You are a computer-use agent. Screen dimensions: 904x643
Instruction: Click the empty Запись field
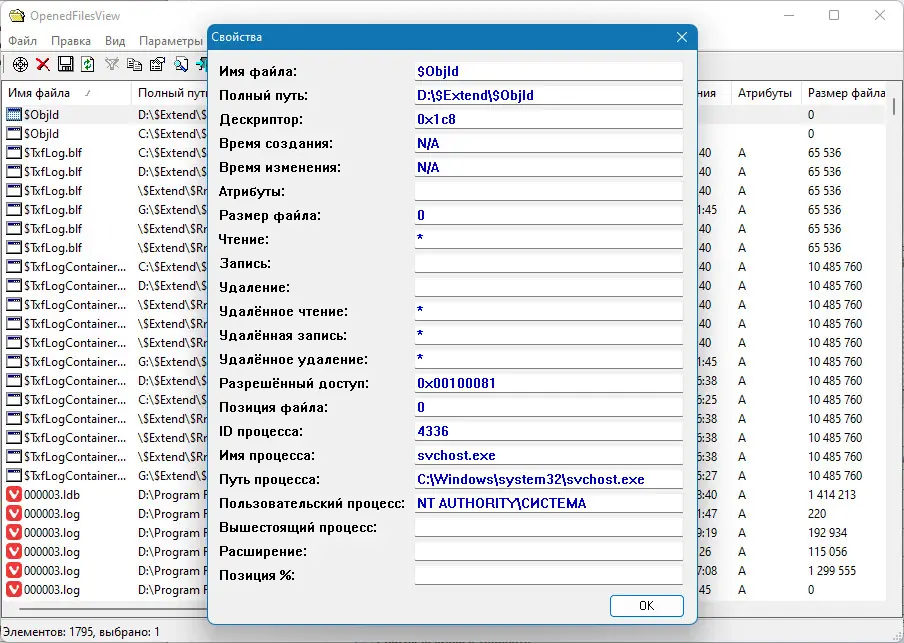tap(548, 264)
